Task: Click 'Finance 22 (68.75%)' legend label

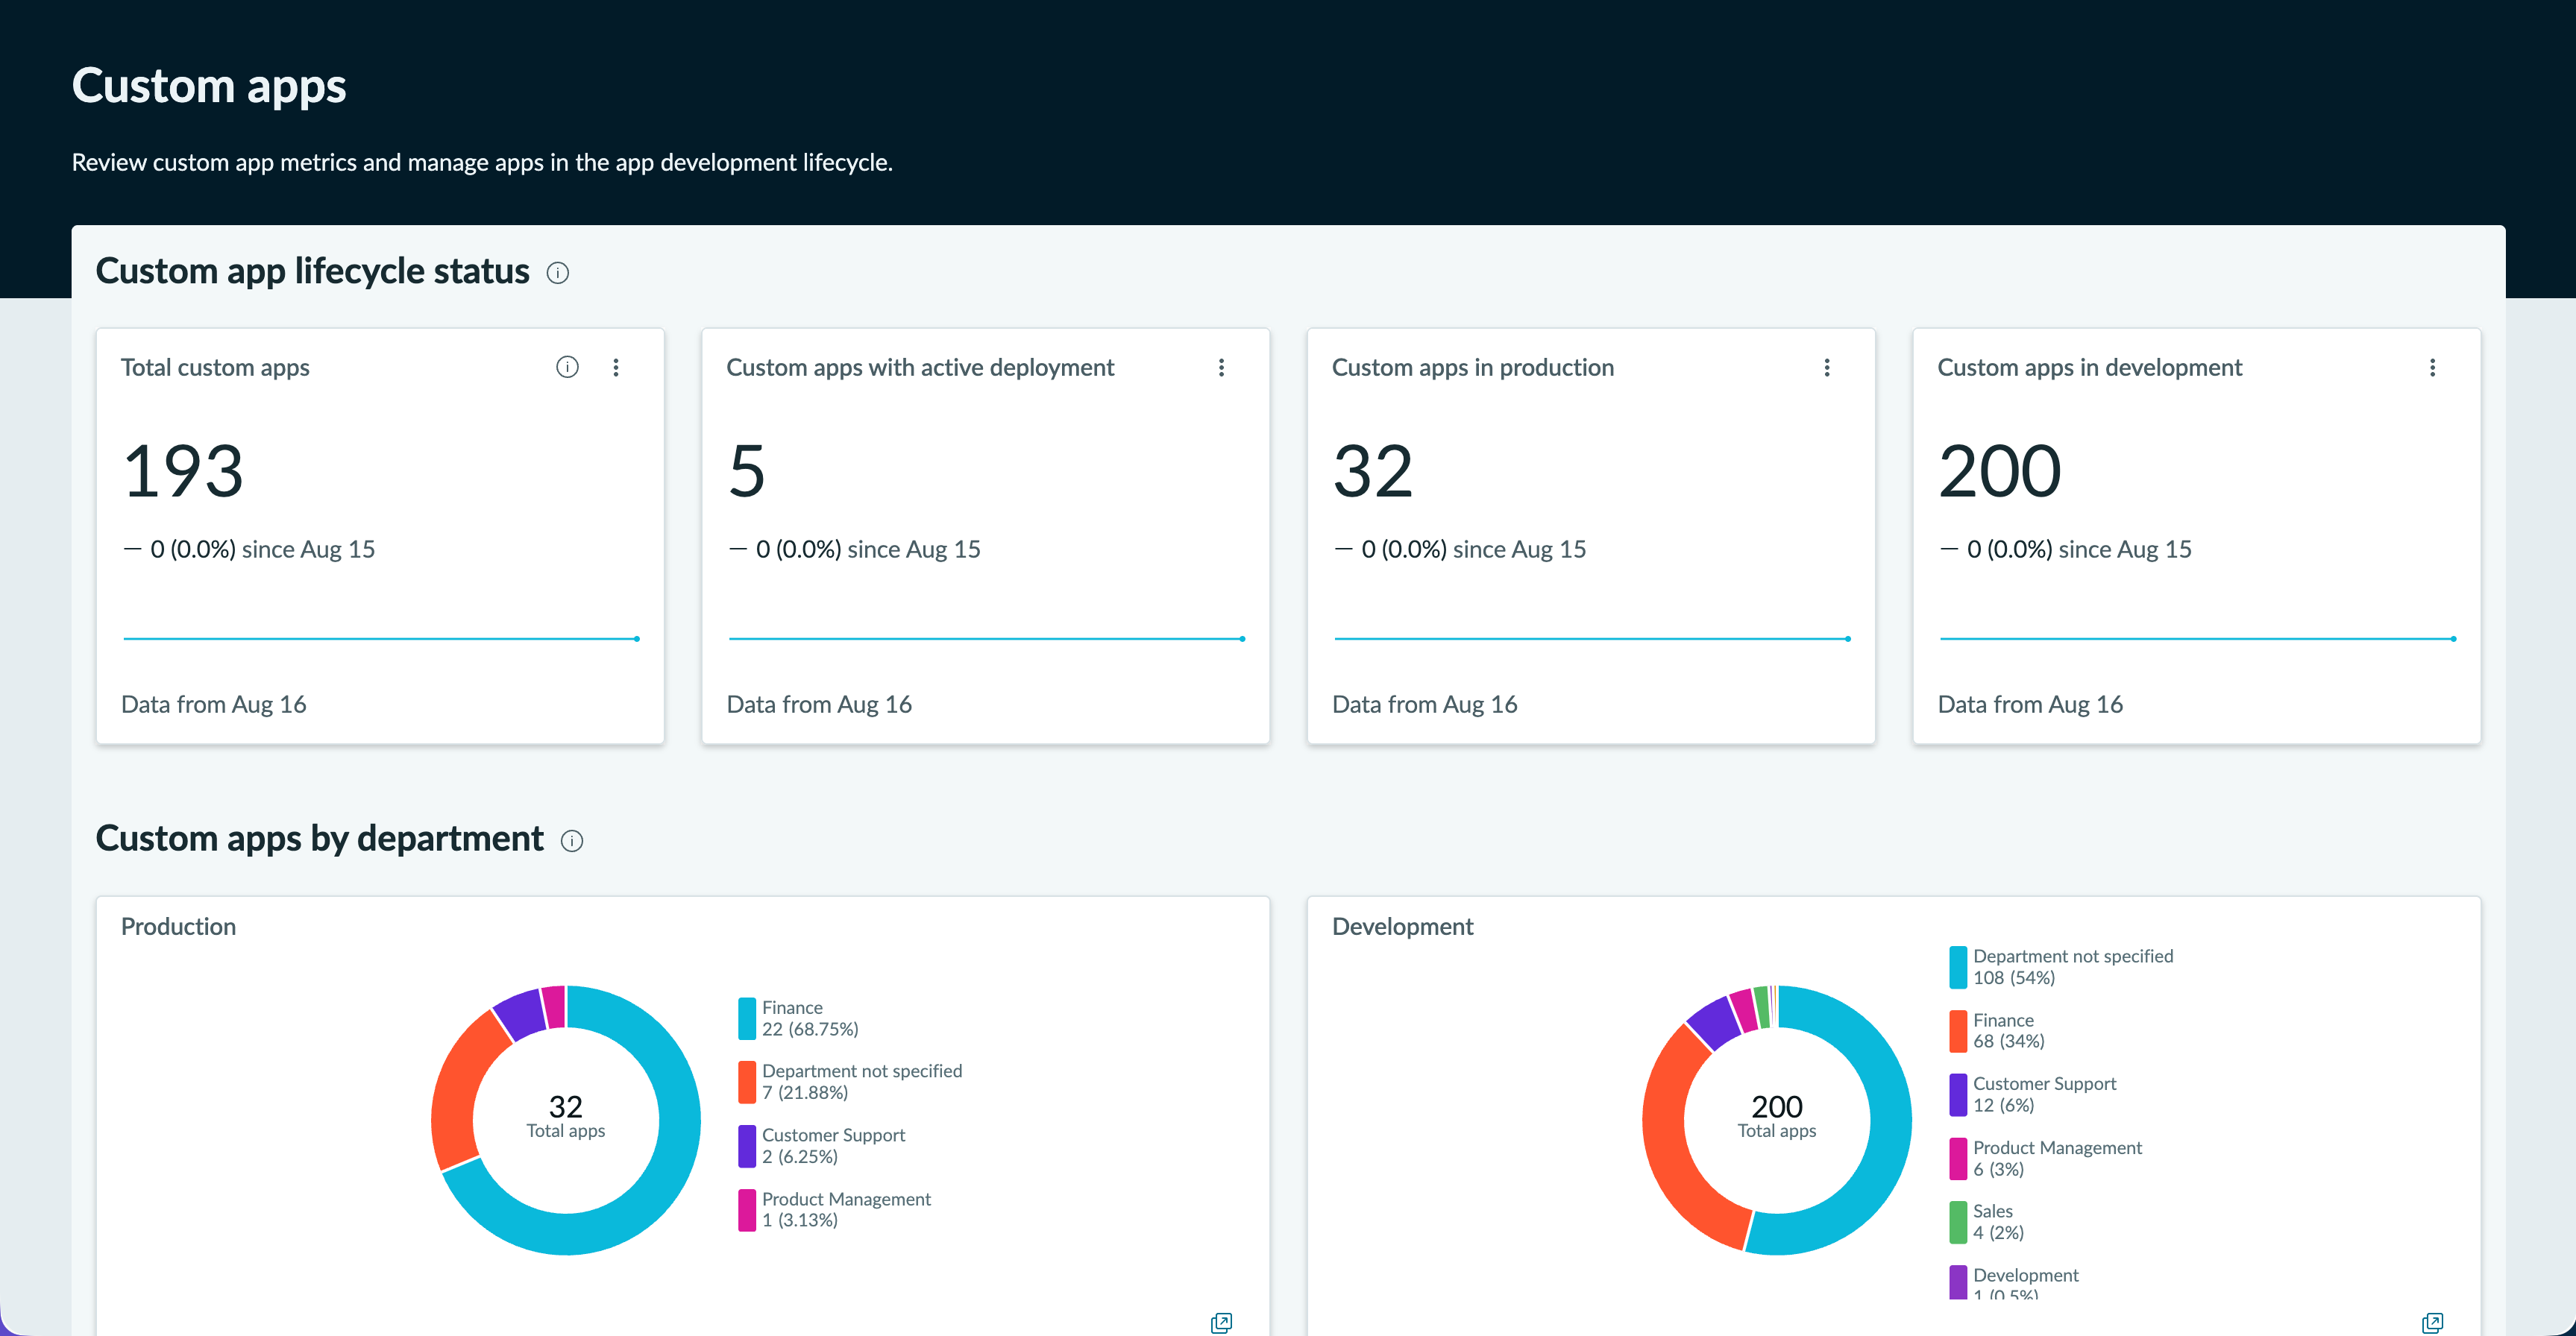Action: click(810, 1019)
